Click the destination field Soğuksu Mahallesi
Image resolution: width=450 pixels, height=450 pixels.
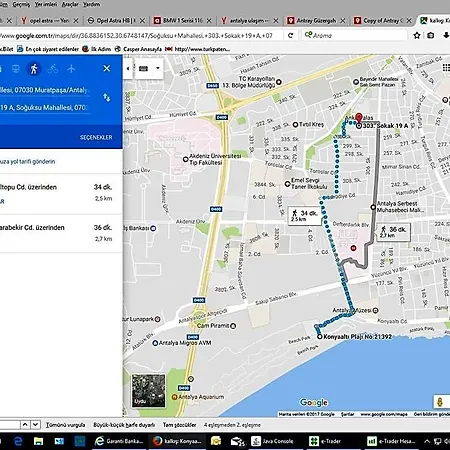click(x=45, y=108)
